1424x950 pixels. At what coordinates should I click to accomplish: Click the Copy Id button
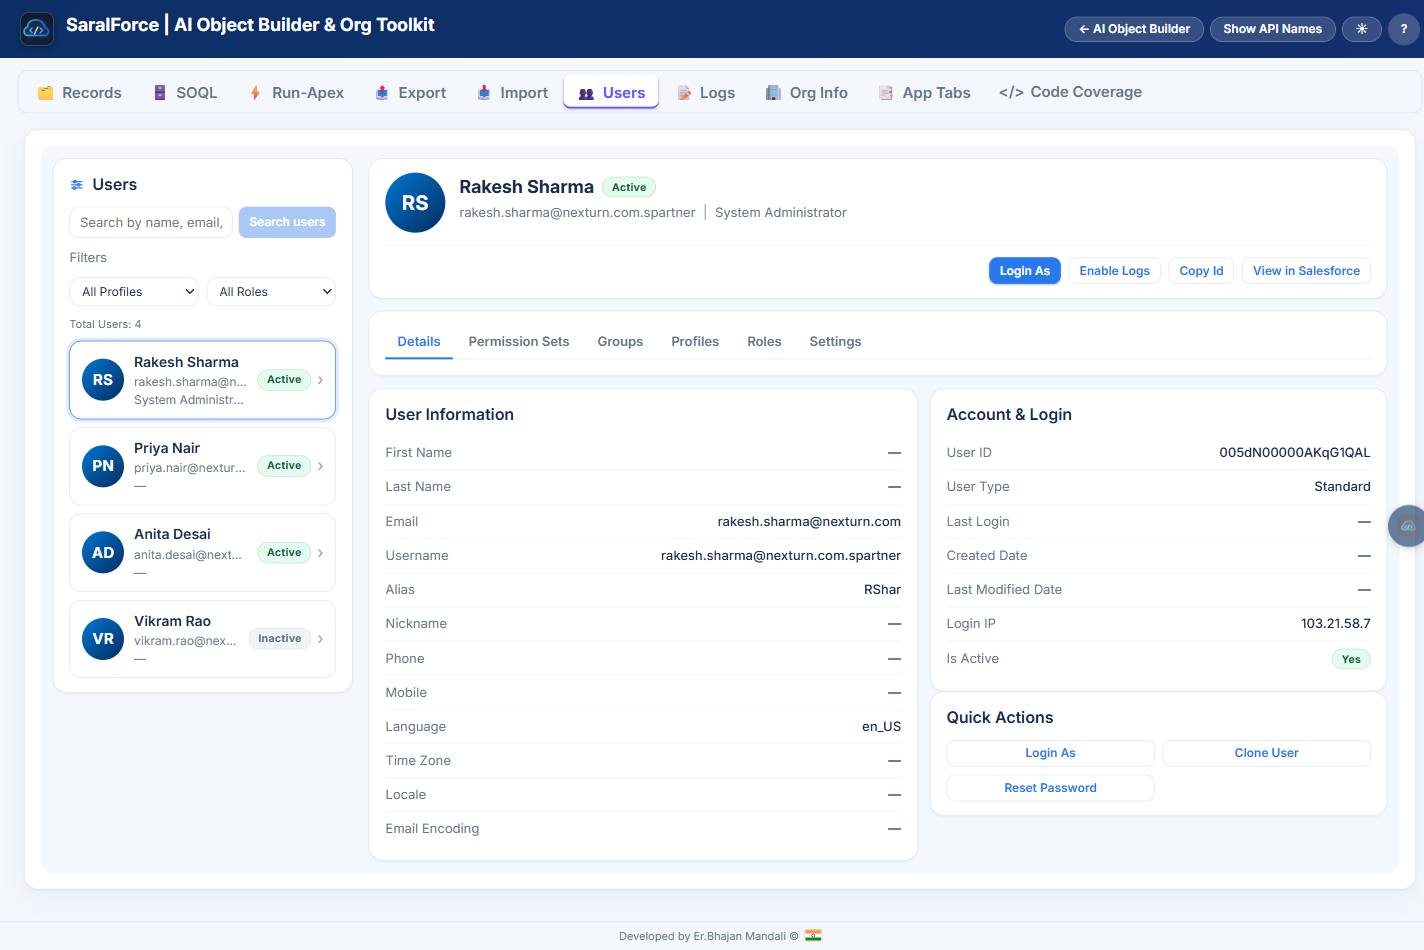click(1201, 271)
